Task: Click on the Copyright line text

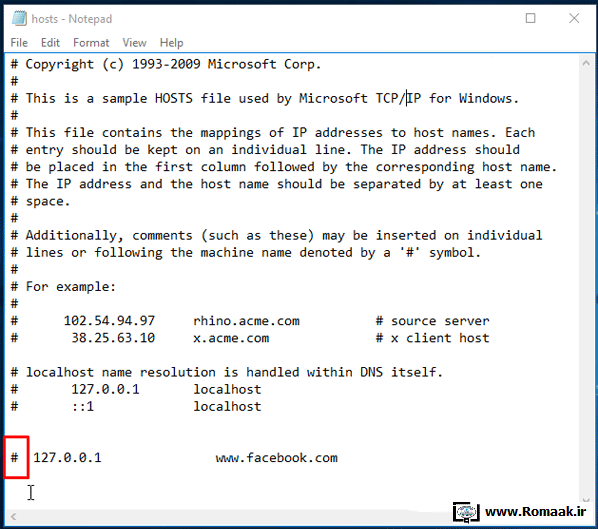Action: pos(166,64)
